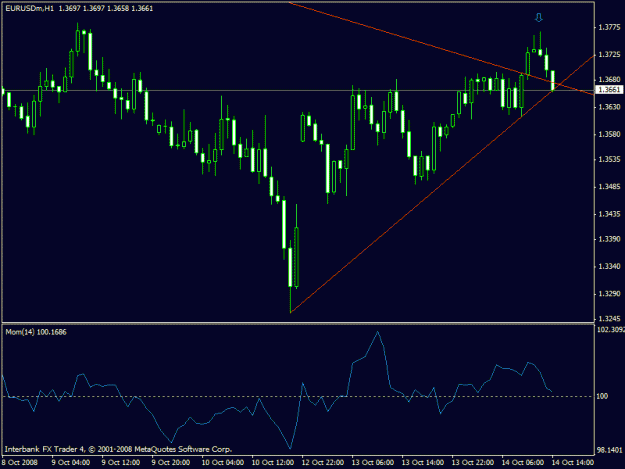Click the 13 Oct 06:00 time label
This screenshot has height=469, width=625.
(x=373, y=462)
